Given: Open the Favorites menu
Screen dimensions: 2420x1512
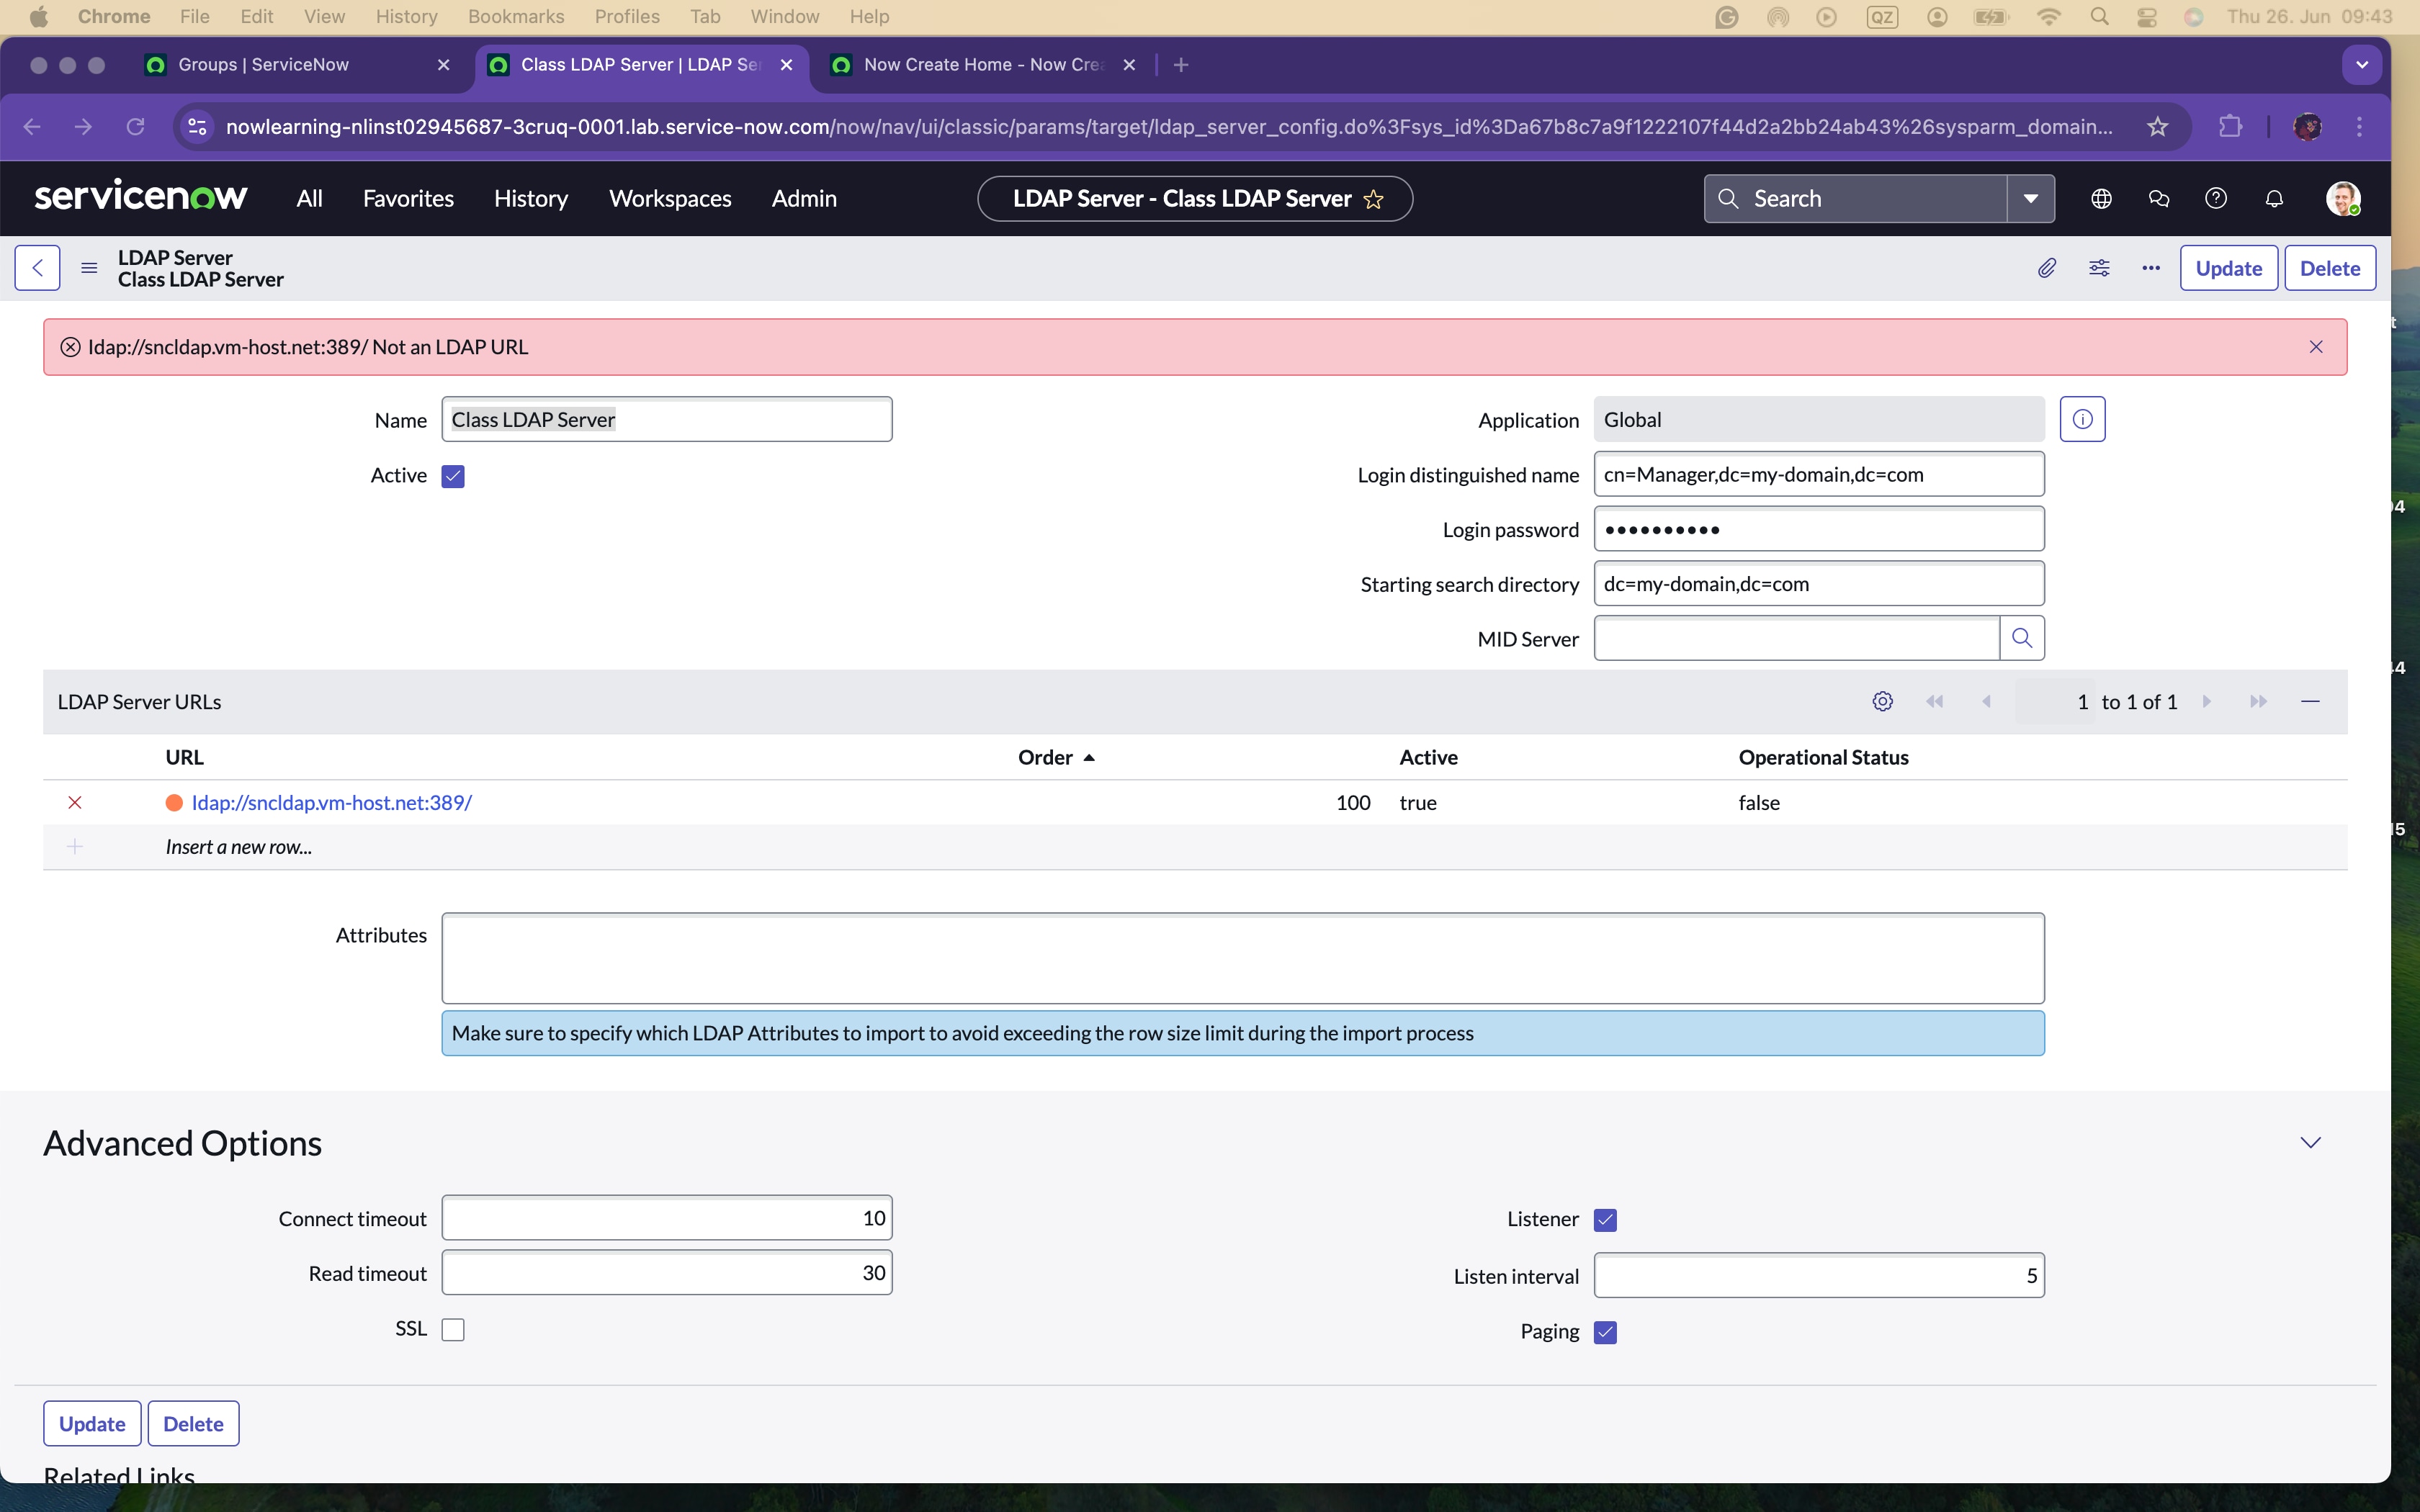Looking at the screenshot, I should [408, 199].
